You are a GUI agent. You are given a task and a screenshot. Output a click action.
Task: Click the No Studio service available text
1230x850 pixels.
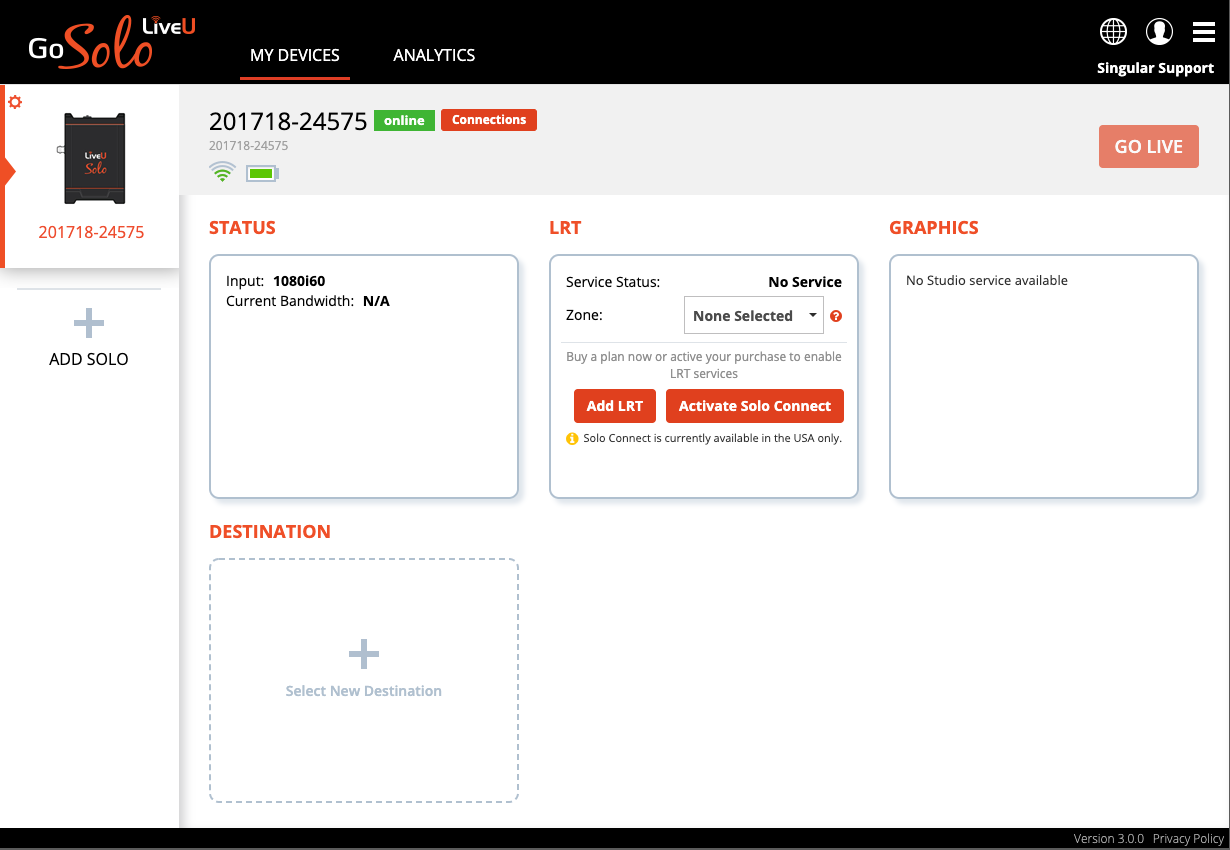point(987,281)
